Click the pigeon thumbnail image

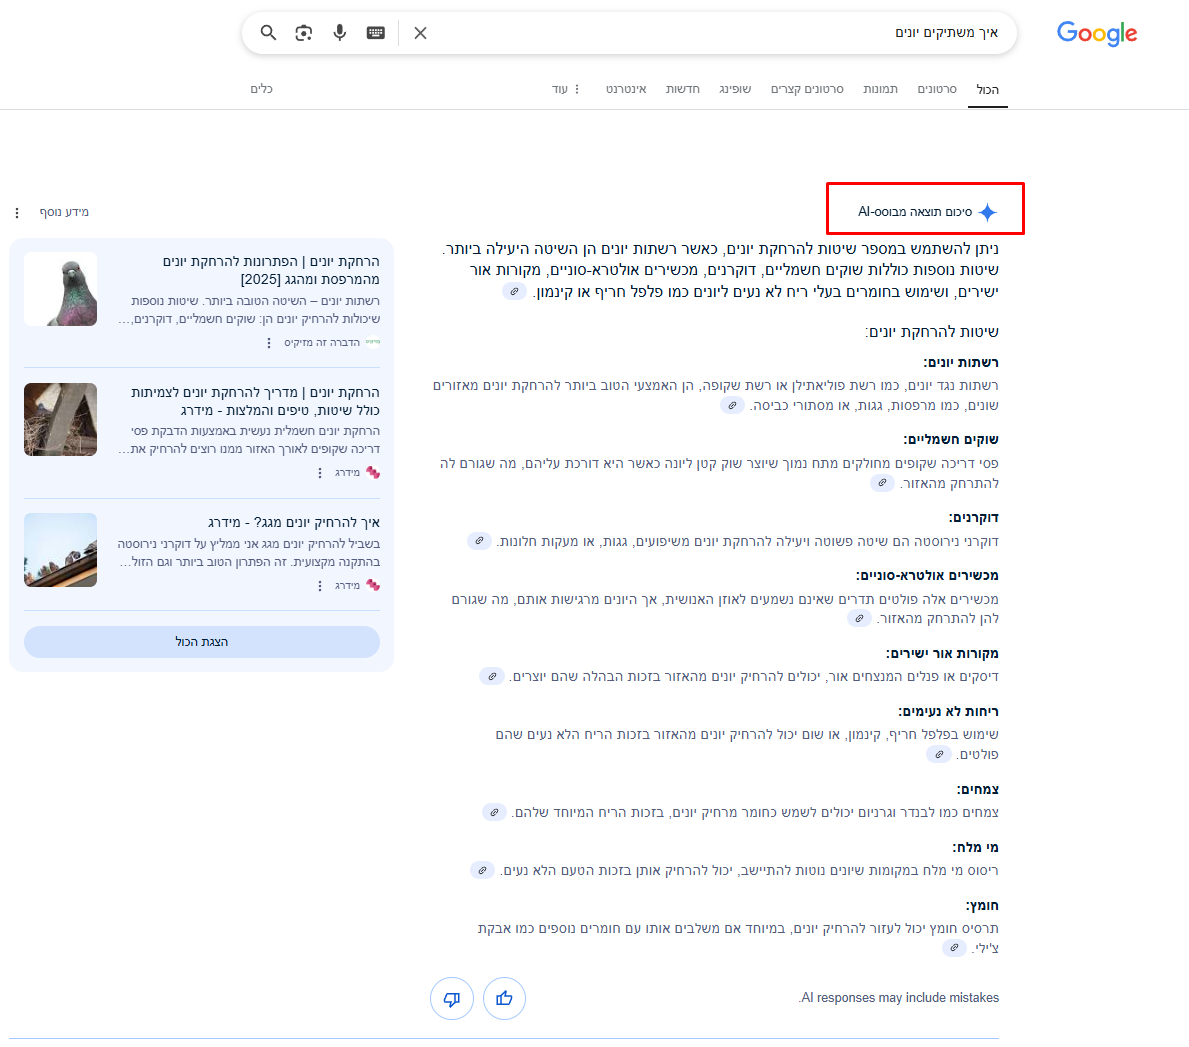pyautogui.click(x=61, y=289)
